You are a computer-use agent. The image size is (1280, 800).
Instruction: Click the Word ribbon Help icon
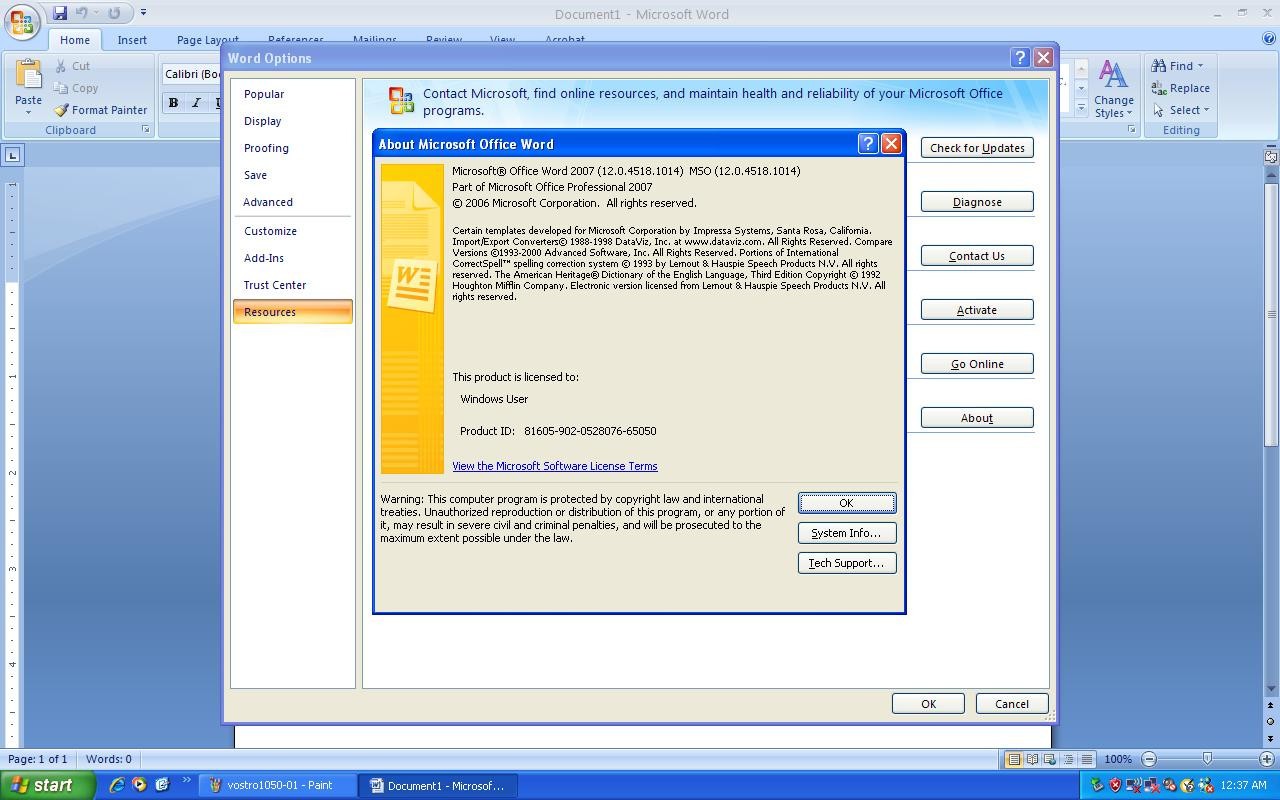1269,39
